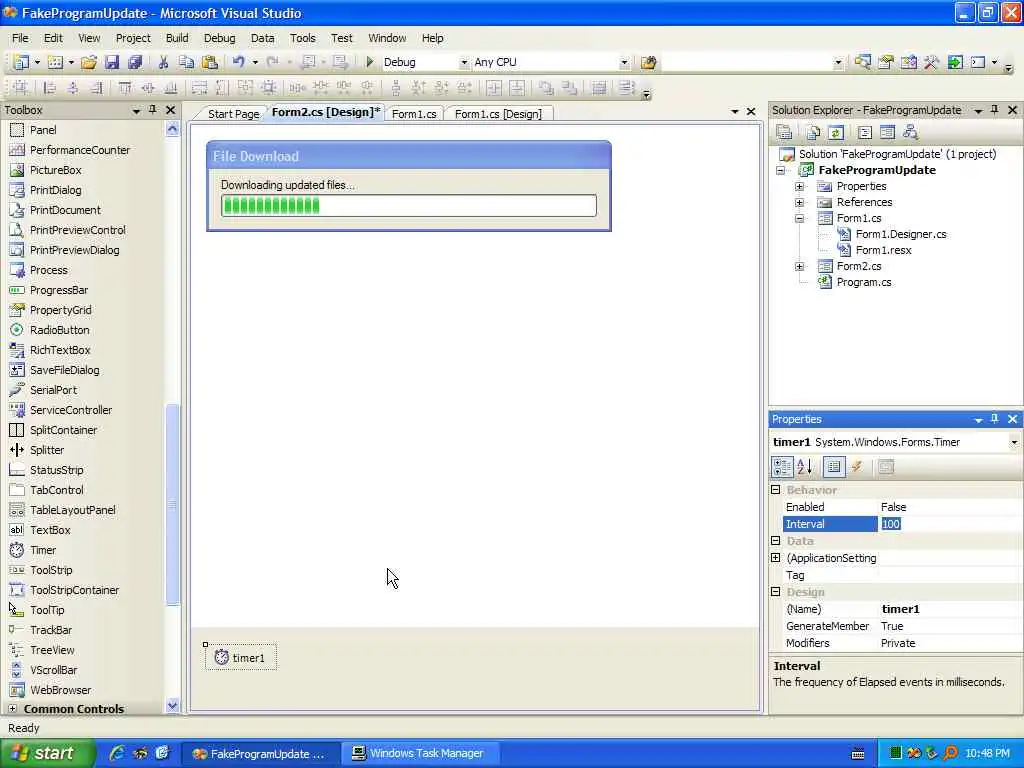Click the View Class Diagram icon in Solution Explorer
Image resolution: width=1024 pixels, height=768 pixels.
[x=910, y=133]
